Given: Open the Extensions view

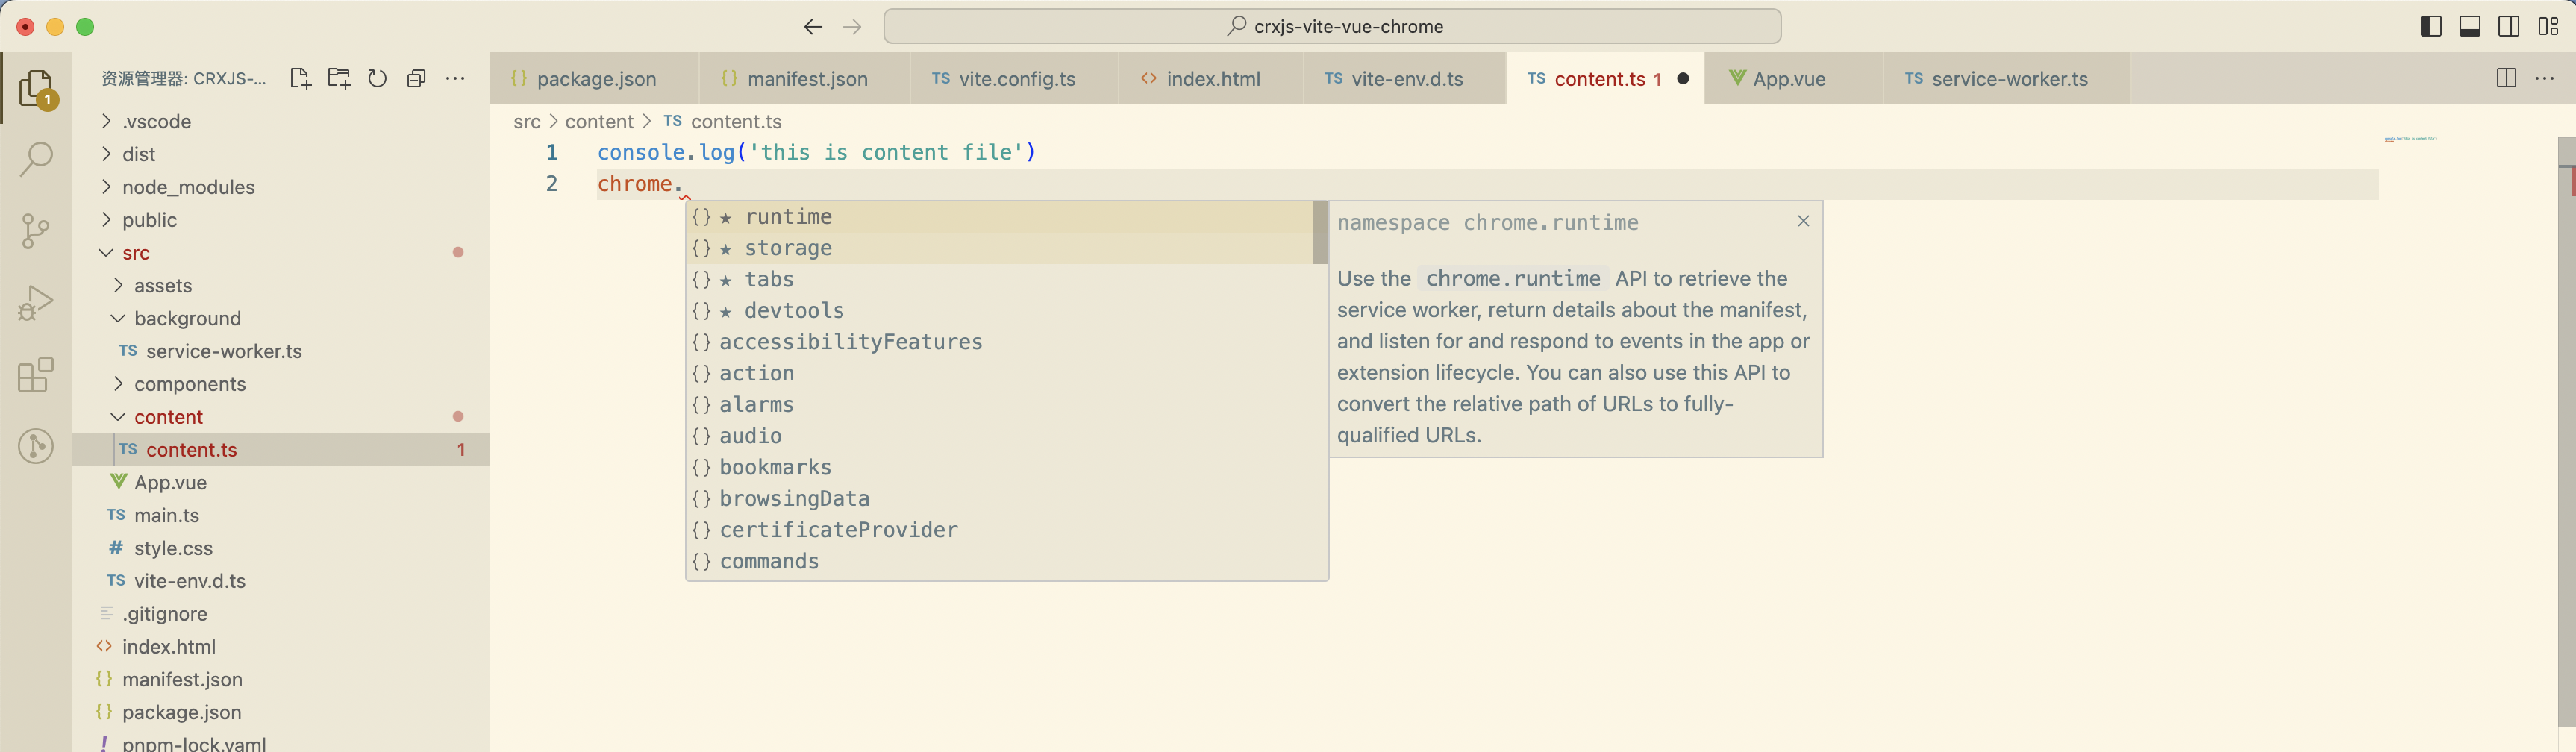Looking at the screenshot, I should pyautogui.click(x=36, y=375).
